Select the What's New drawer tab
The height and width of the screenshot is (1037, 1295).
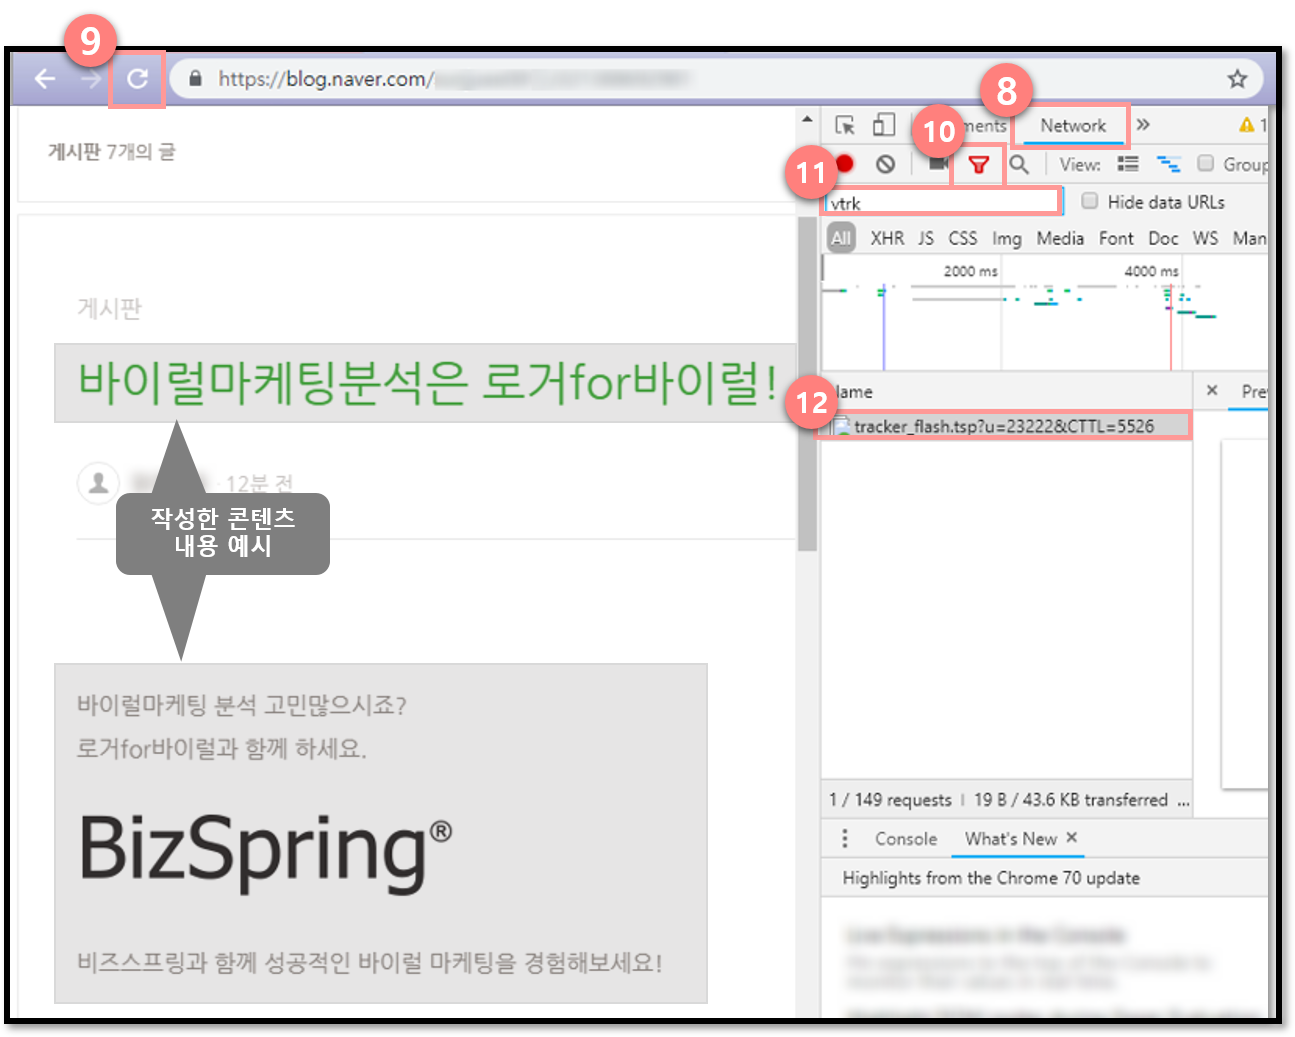click(x=1010, y=839)
